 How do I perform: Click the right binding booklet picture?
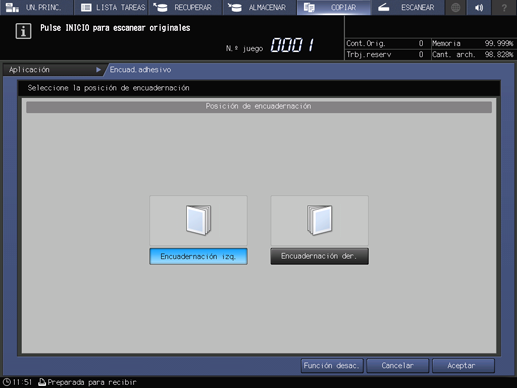[x=319, y=220]
